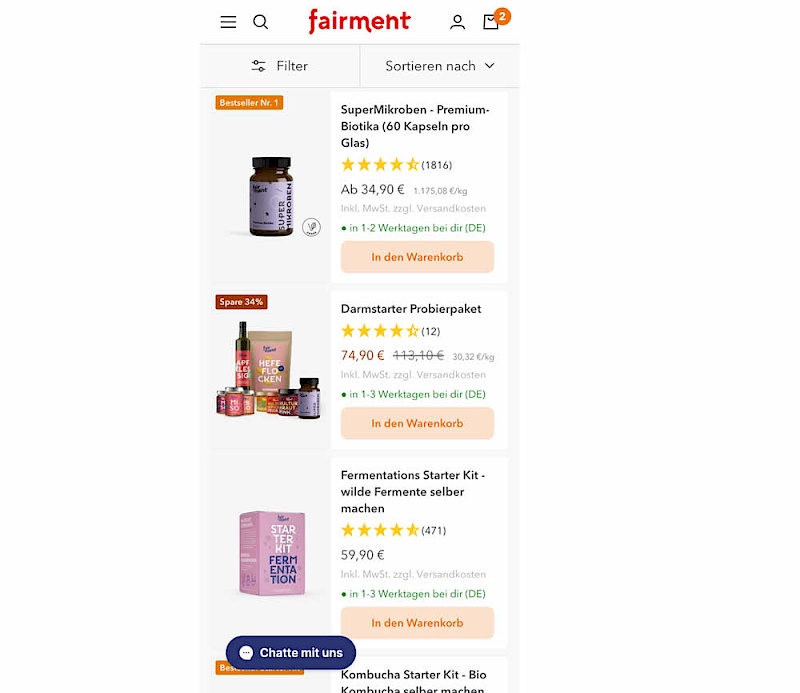Image resolution: width=800 pixels, height=693 pixels.
Task: Open the Kombucha Starter Kit title
Action: (x=413, y=682)
